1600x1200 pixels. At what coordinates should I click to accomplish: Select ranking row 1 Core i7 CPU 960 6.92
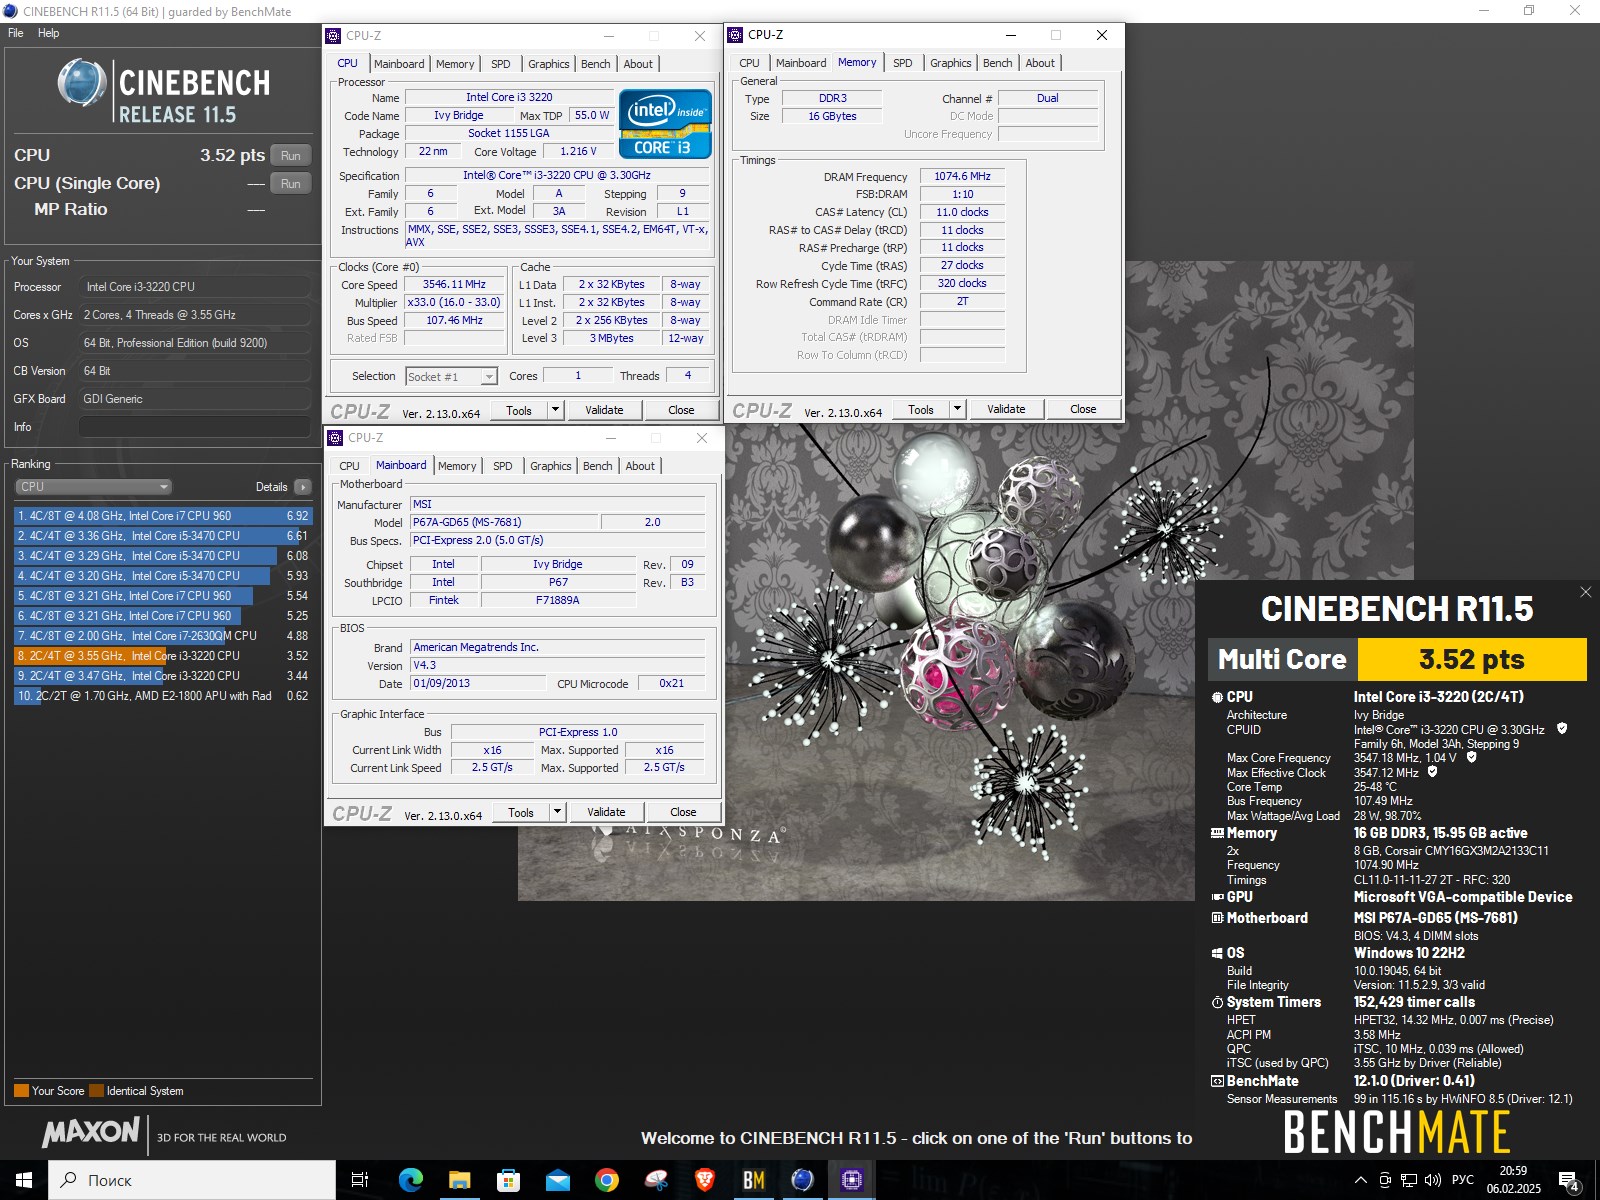click(163, 516)
